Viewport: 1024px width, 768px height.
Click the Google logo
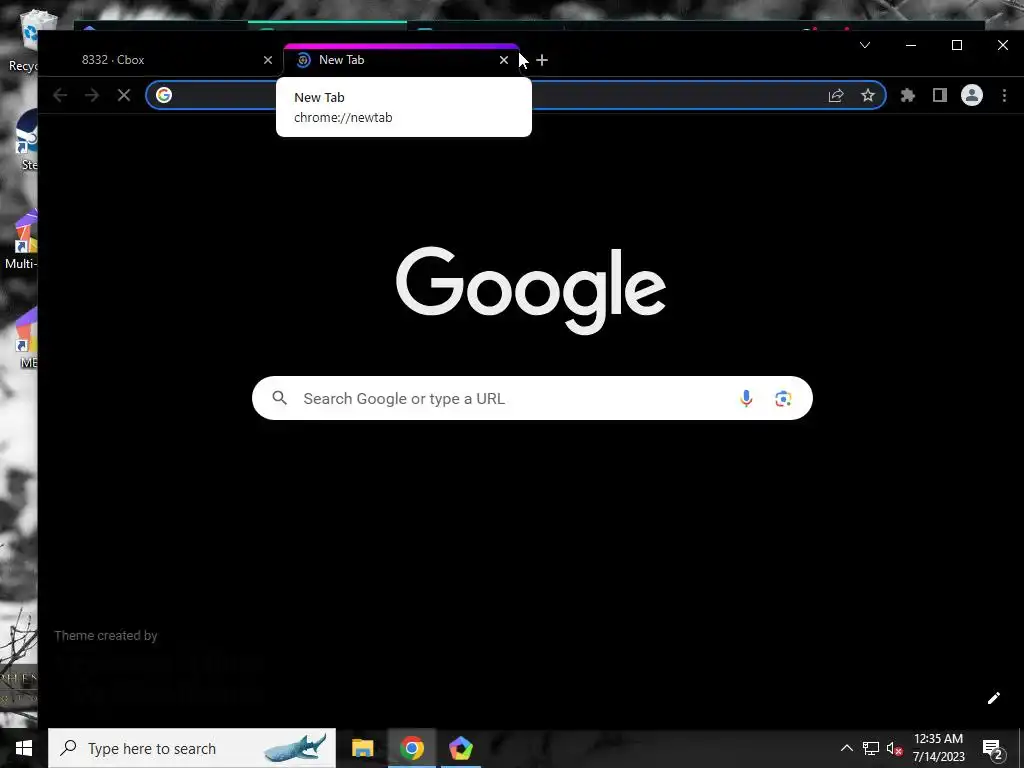tap(531, 290)
